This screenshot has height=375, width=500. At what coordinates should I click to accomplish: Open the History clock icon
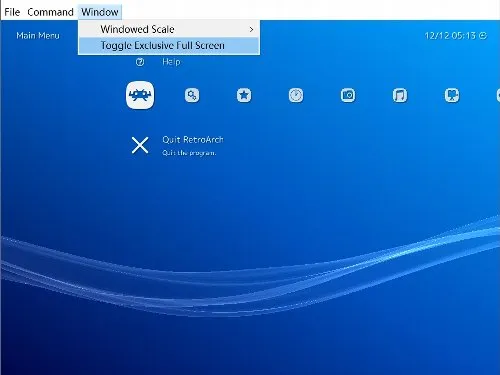tap(296, 95)
